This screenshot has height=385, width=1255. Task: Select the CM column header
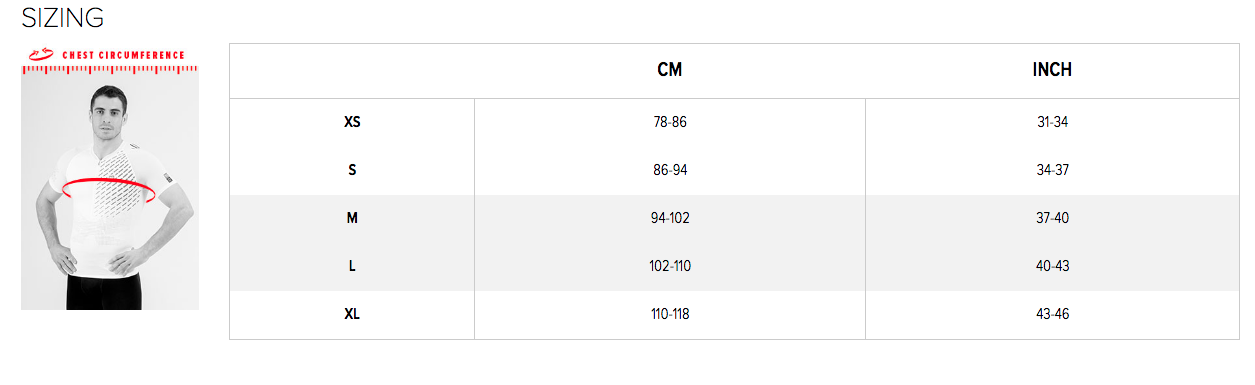[x=670, y=70]
